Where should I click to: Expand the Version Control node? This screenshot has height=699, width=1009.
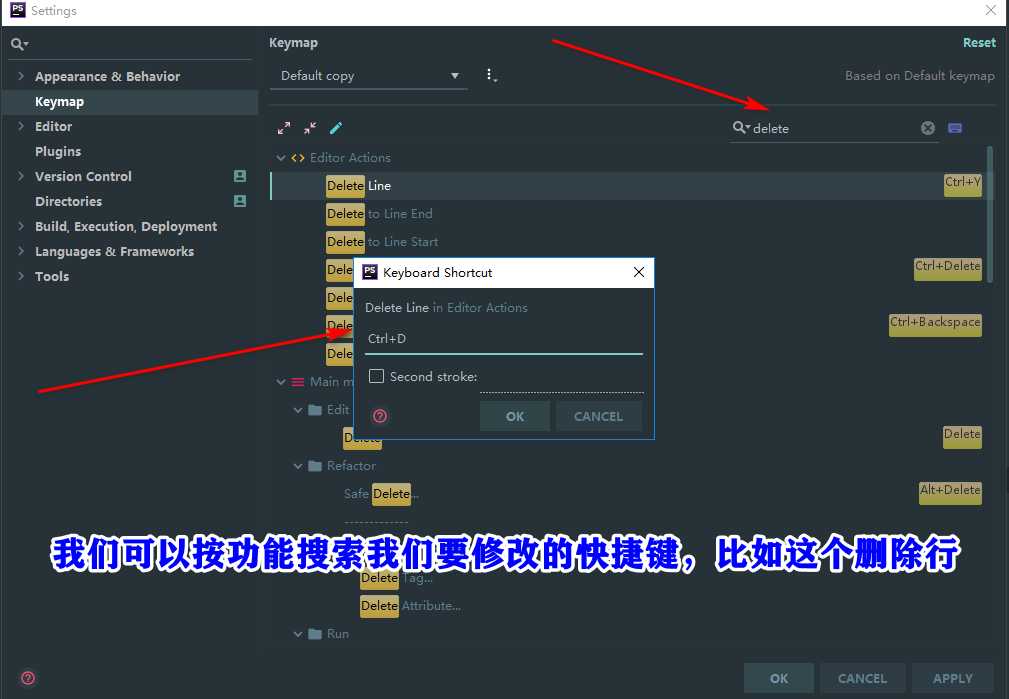pos(21,176)
